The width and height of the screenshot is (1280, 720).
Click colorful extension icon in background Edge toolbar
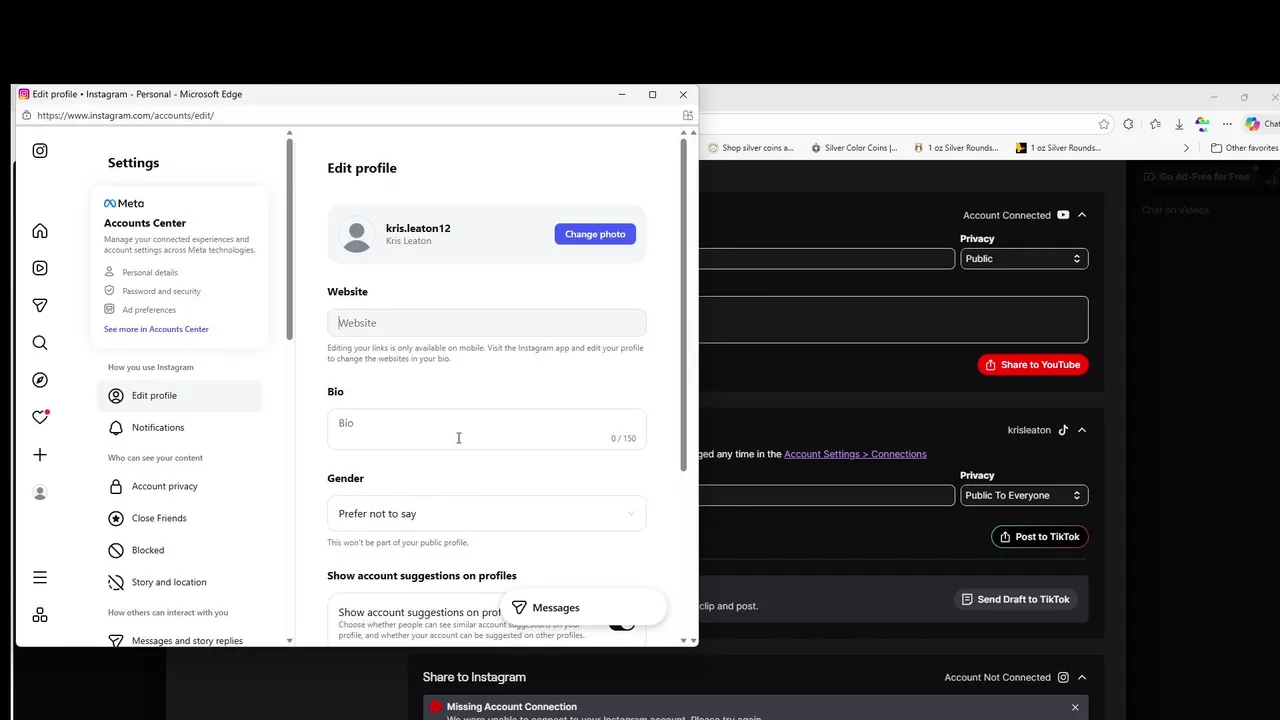(x=1203, y=124)
